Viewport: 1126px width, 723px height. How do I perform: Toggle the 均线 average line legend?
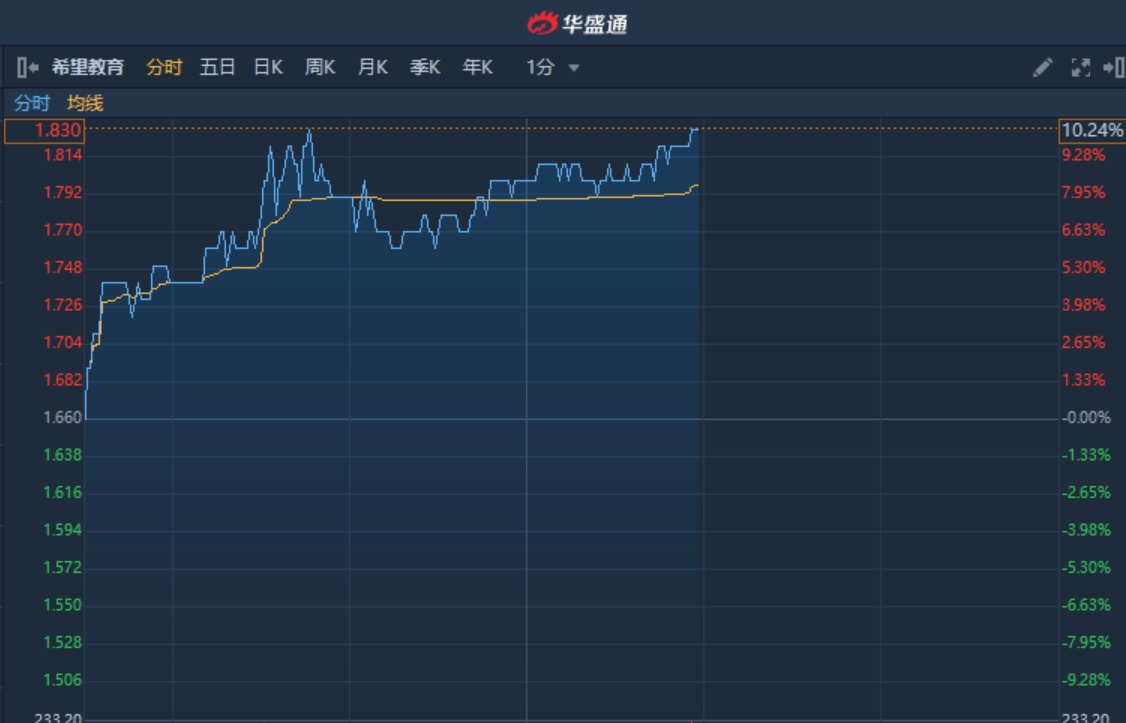[85, 103]
